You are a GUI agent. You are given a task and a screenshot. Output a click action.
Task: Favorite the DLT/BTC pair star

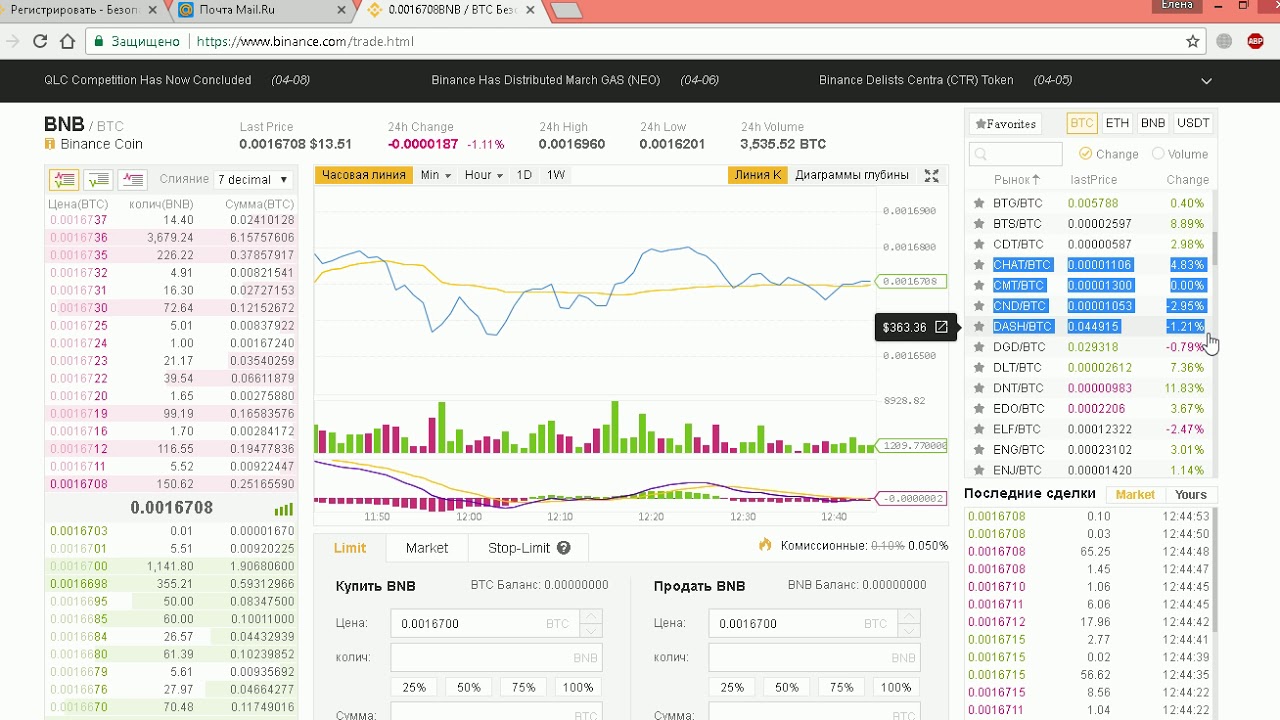[x=979, y=368]
